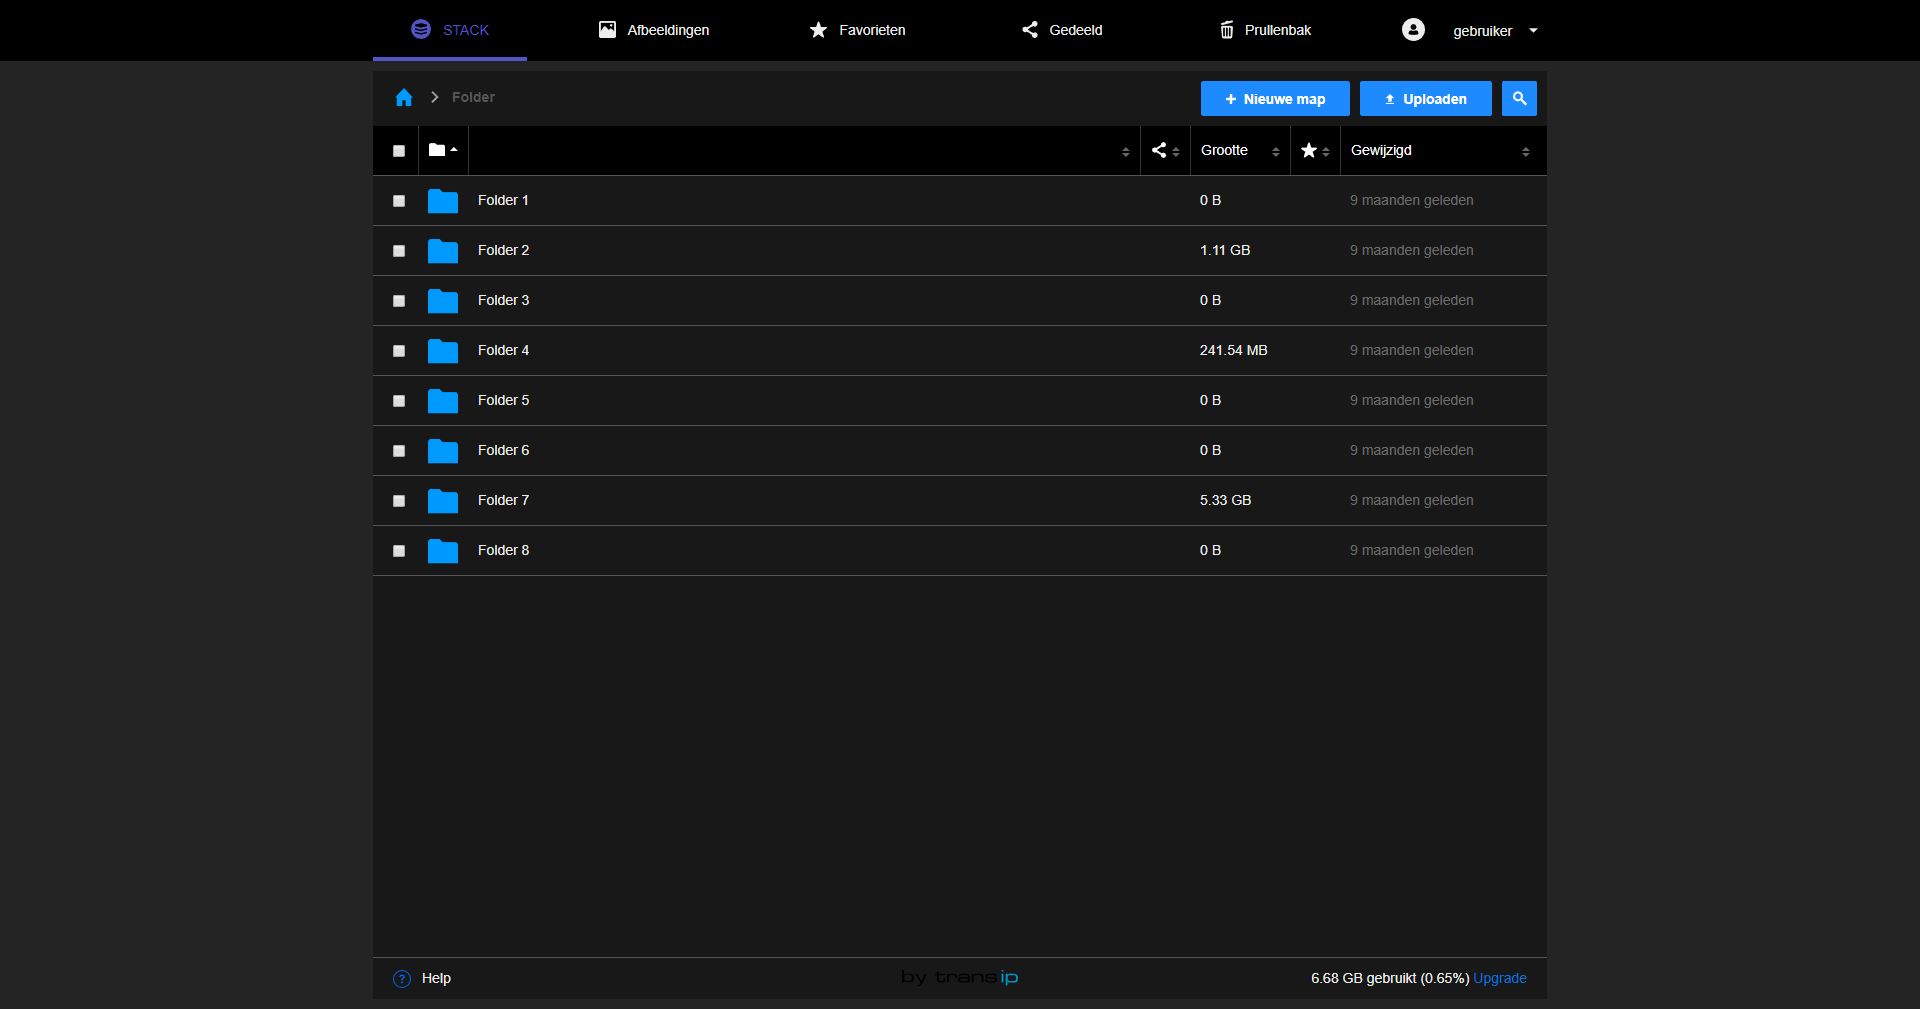Sort folders by Grootte column
This screenshot has height=1009, width=1920.
pos(1224,150)
